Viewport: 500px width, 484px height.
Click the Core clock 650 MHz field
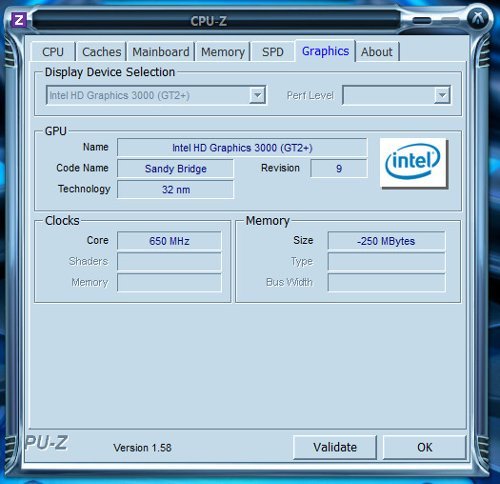tap(169, 241)
